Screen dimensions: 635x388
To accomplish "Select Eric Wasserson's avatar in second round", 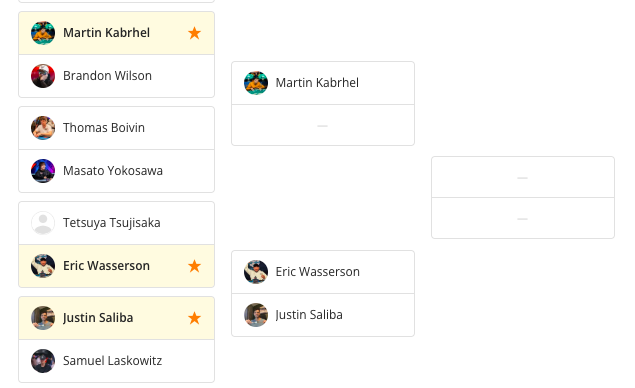I will pos(256,272).
